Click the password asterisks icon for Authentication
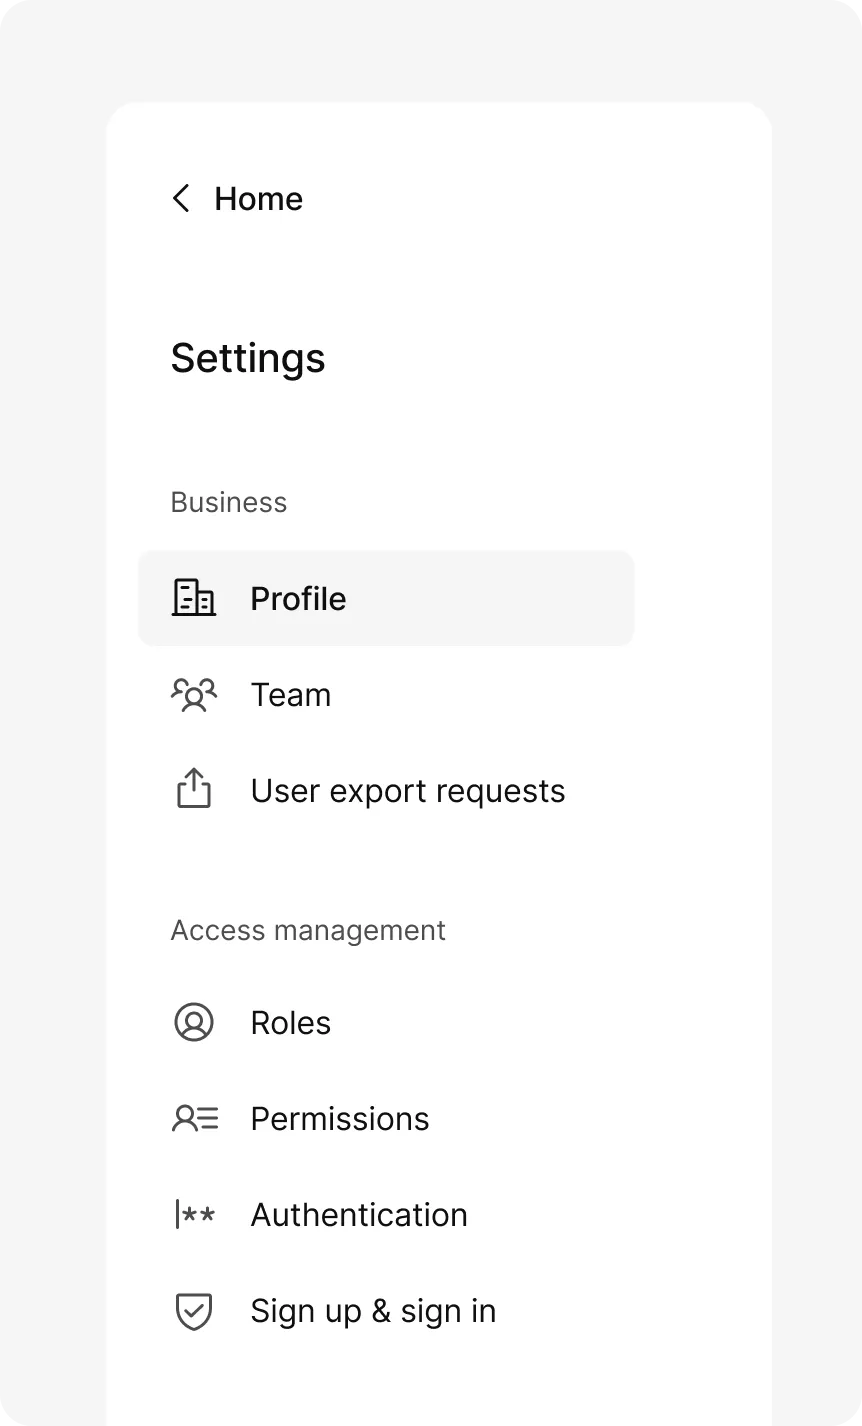 [194, 1215]
